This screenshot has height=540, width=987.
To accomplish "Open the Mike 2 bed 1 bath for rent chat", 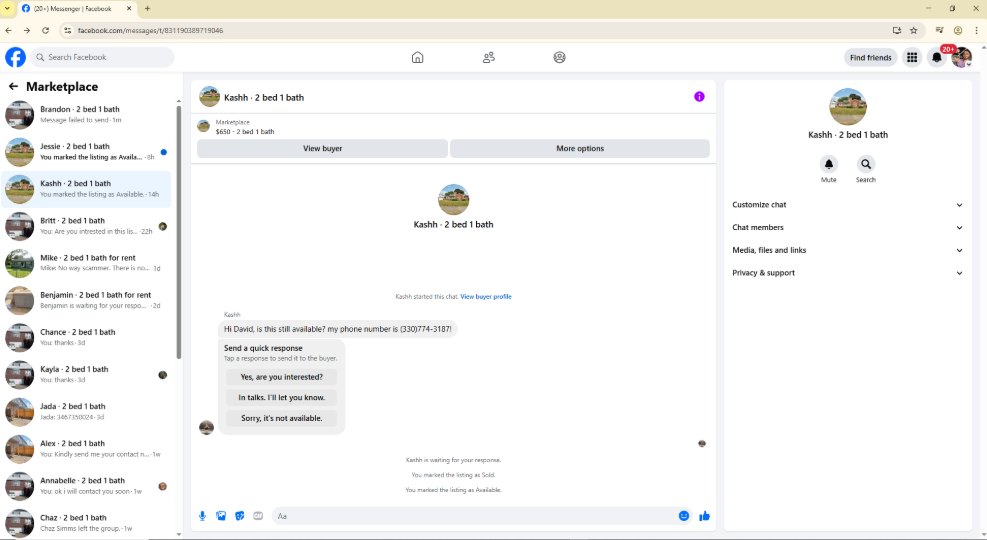I will (86, 263).
